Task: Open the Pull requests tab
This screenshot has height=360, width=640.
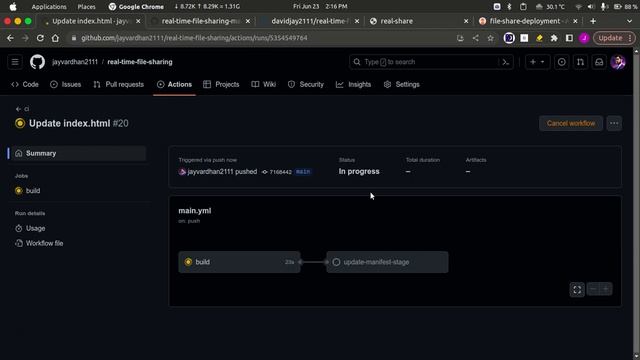Action: point(119,84)
